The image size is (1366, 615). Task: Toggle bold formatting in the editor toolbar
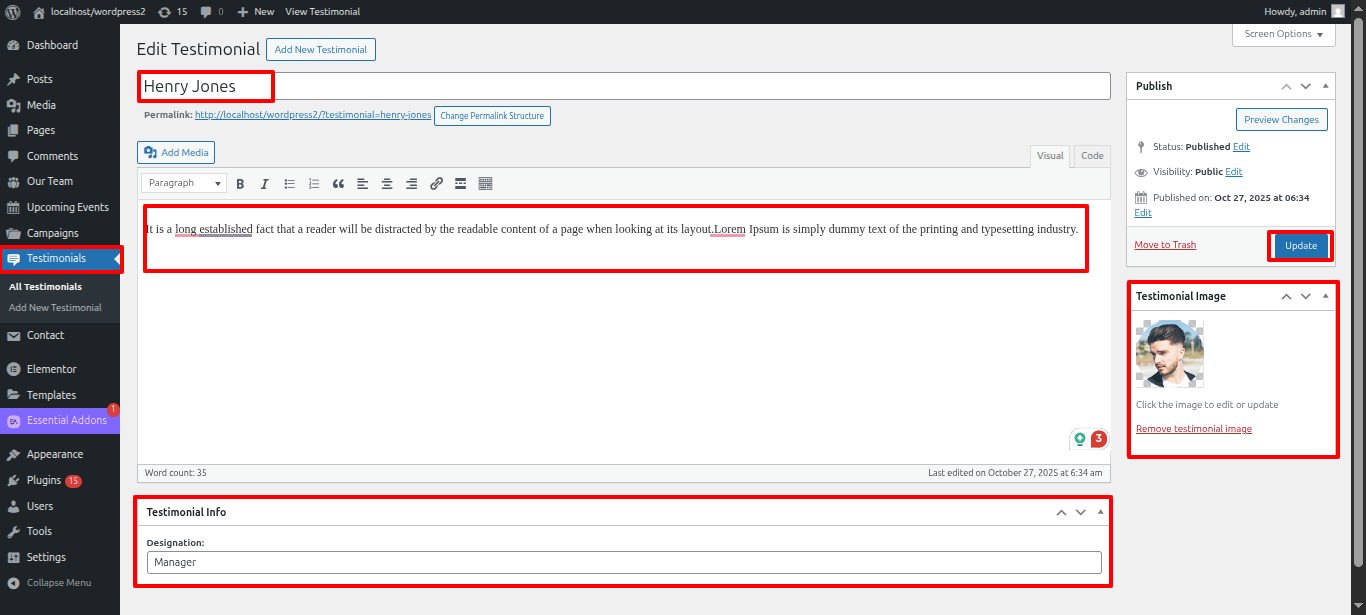tap(240, 184)
